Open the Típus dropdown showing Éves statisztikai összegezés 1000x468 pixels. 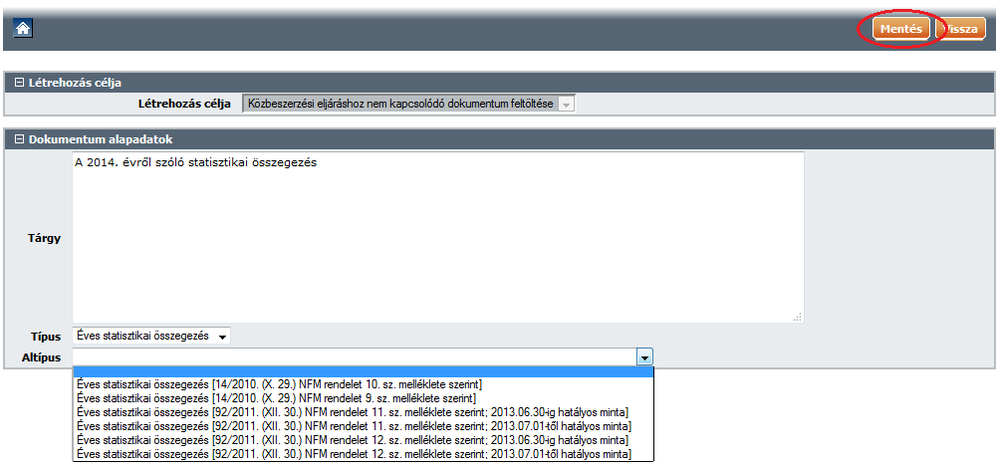(153, 336)
